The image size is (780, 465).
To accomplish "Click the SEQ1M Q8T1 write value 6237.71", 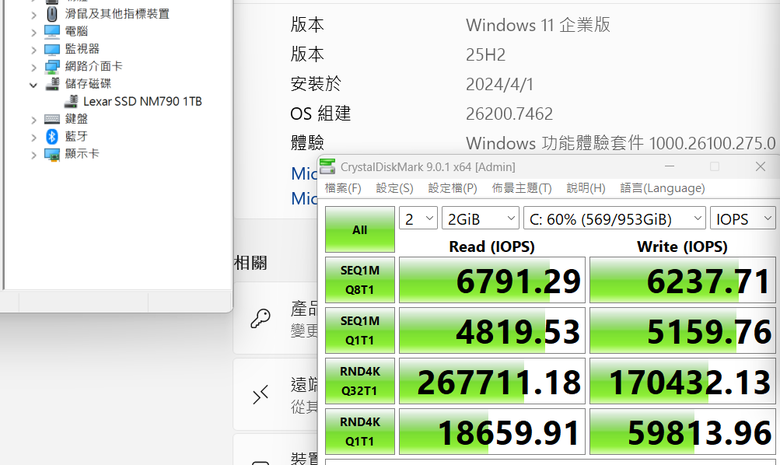I will tap(682, 280).
